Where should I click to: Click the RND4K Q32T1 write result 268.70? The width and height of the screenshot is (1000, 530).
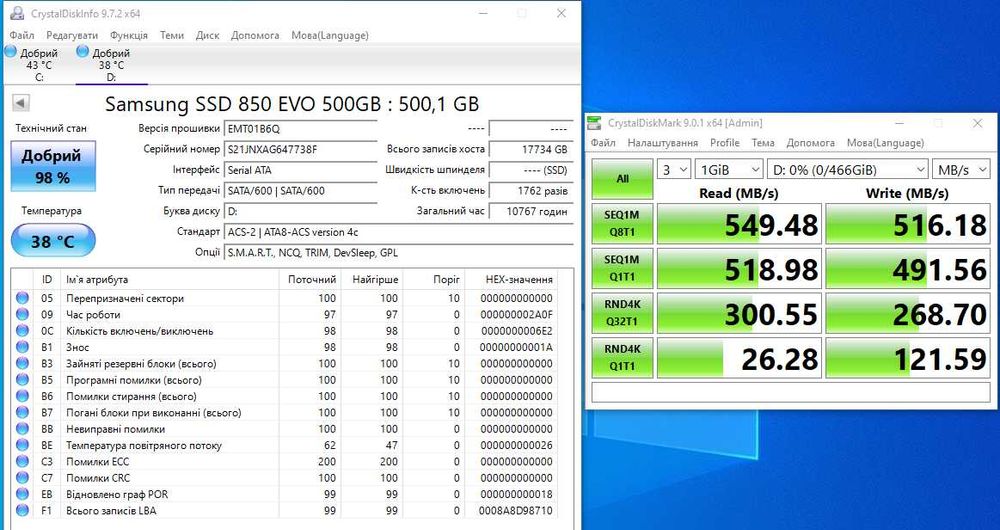click(x=908, y=313)
